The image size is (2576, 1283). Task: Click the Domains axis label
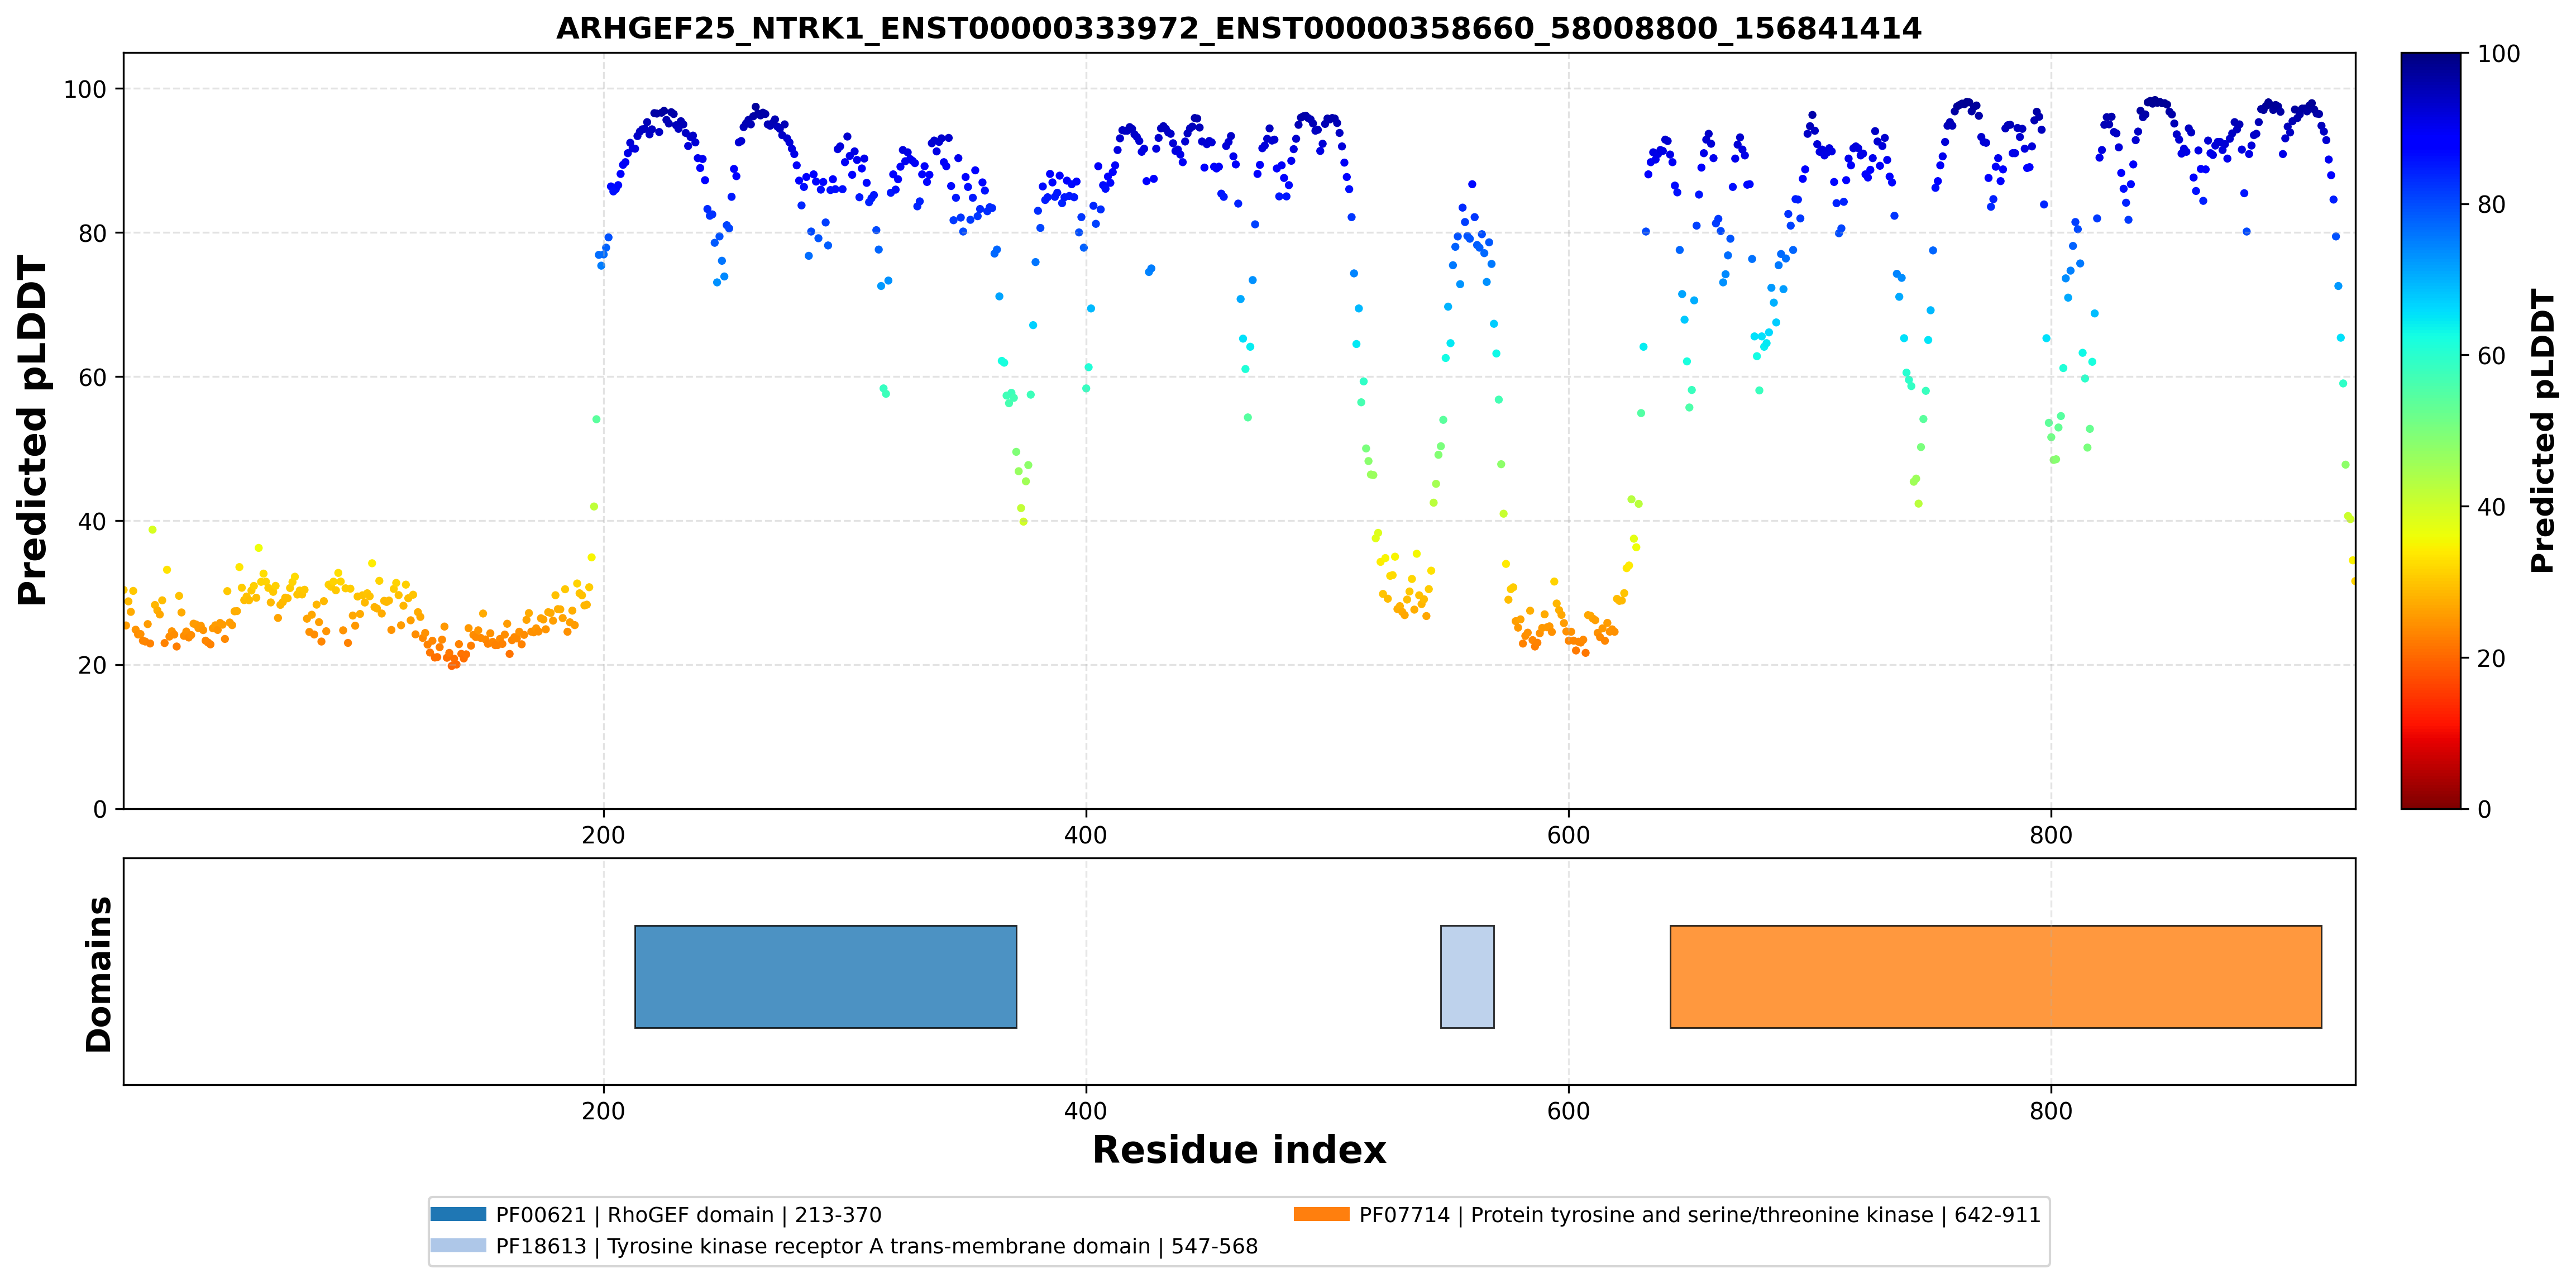(x=98, y=974)
